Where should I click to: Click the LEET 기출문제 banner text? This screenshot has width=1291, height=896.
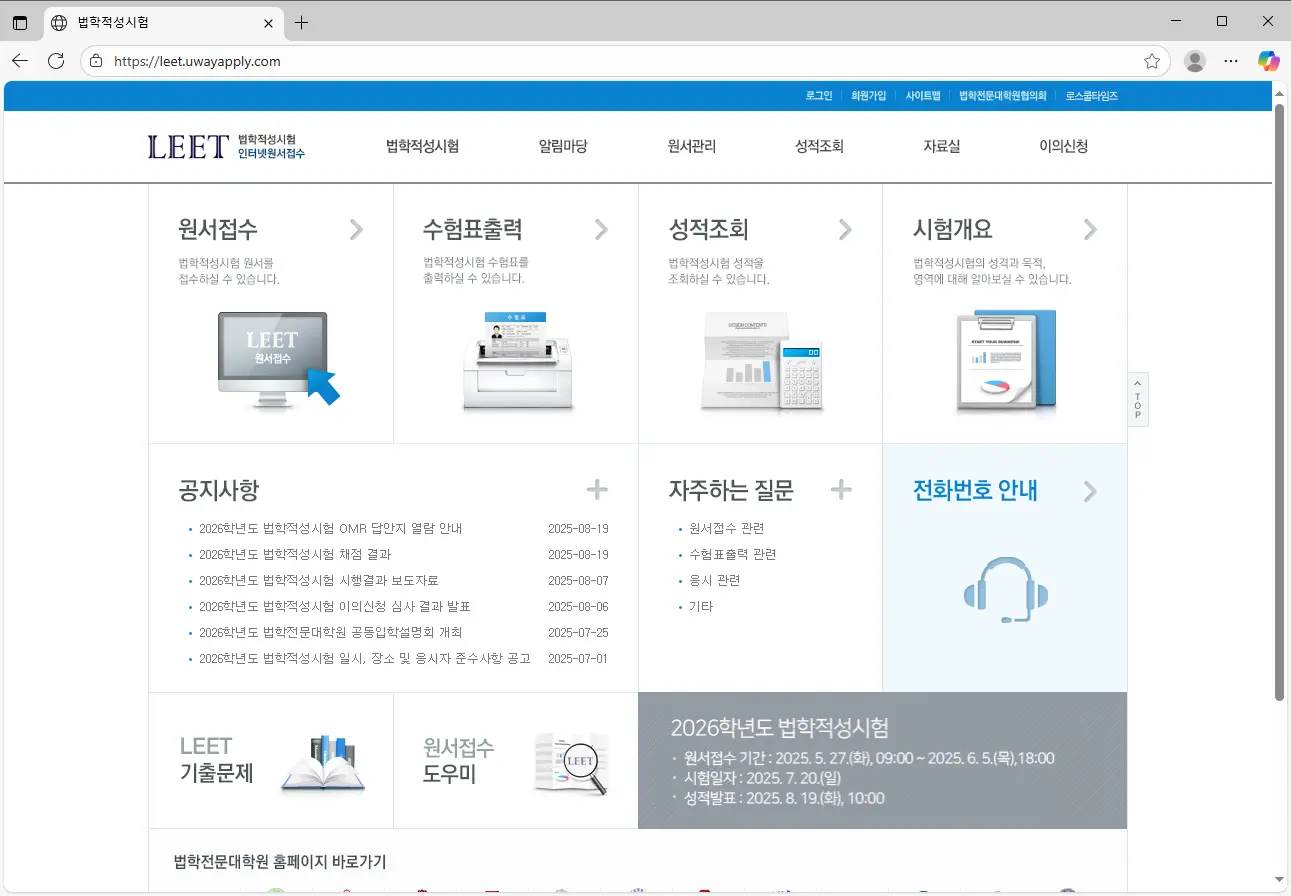[x=217, y=760]
